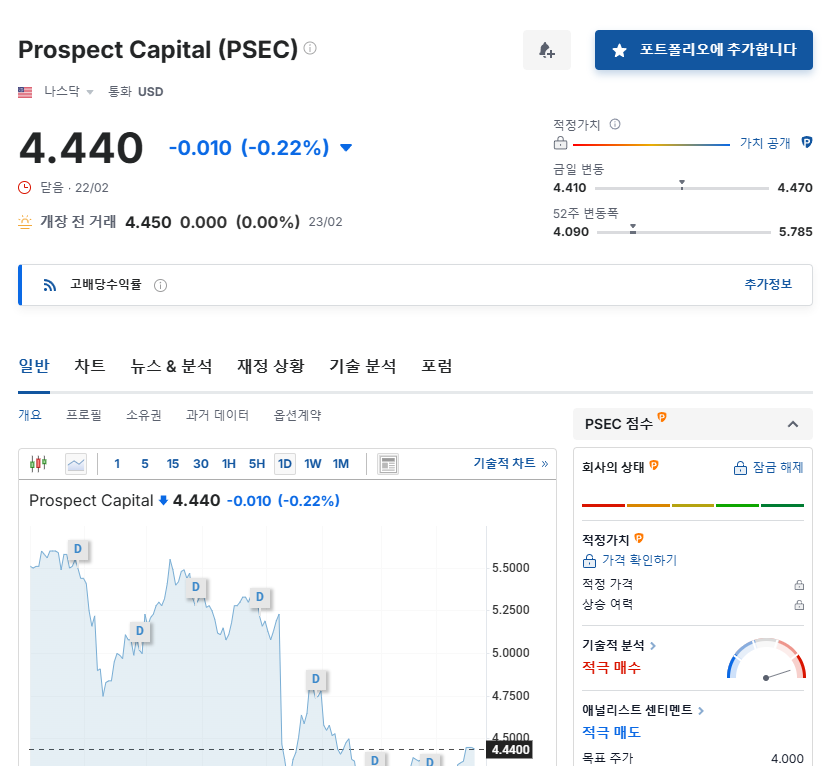The width and height of the screenshot is (833, 766).
Task: Click info icon next to 고배당수익률
Action: pos(160,286)
